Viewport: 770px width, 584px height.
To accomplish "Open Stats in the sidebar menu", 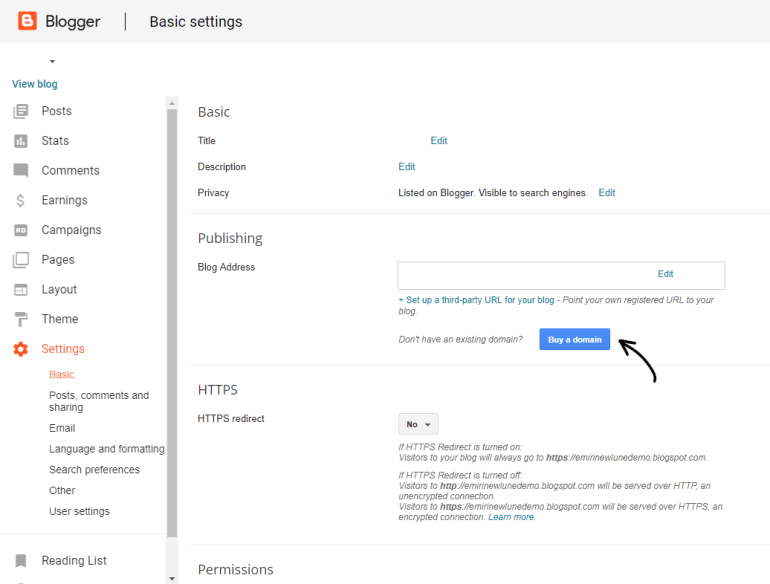I will coord(55,141).
